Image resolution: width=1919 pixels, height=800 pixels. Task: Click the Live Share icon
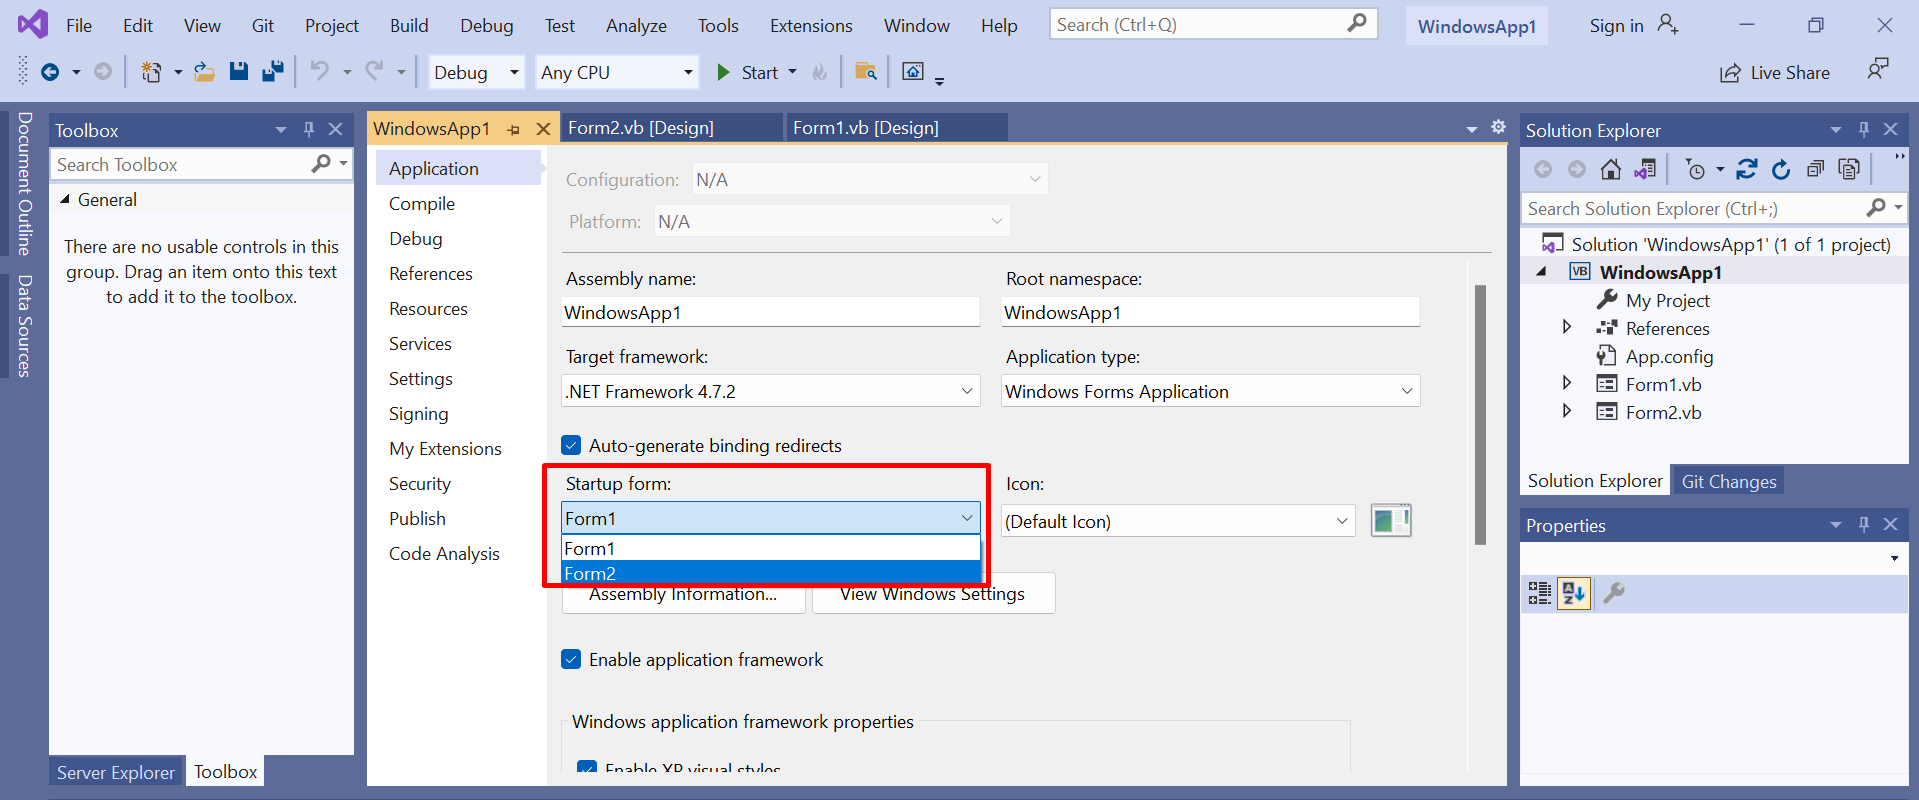1729,73
